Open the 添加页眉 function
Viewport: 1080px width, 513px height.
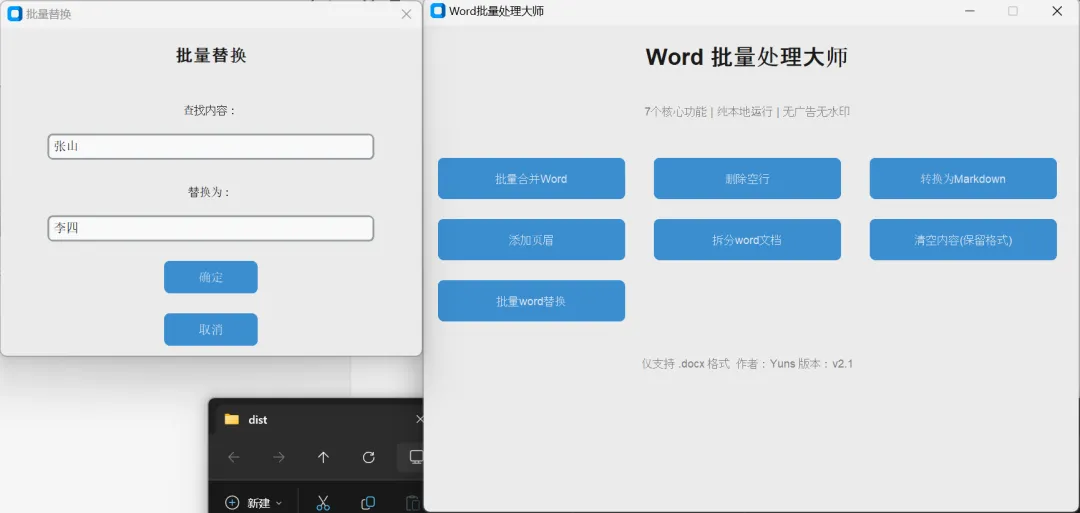[531, 240]
